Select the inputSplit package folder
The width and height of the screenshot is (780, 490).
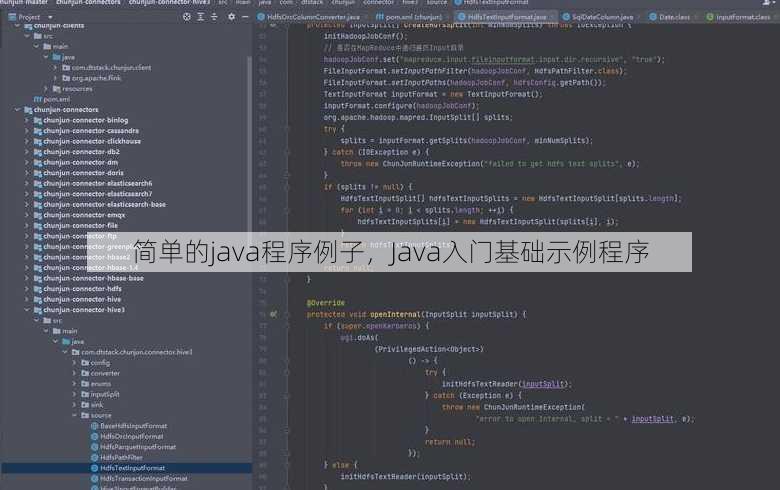coord(100,394)
